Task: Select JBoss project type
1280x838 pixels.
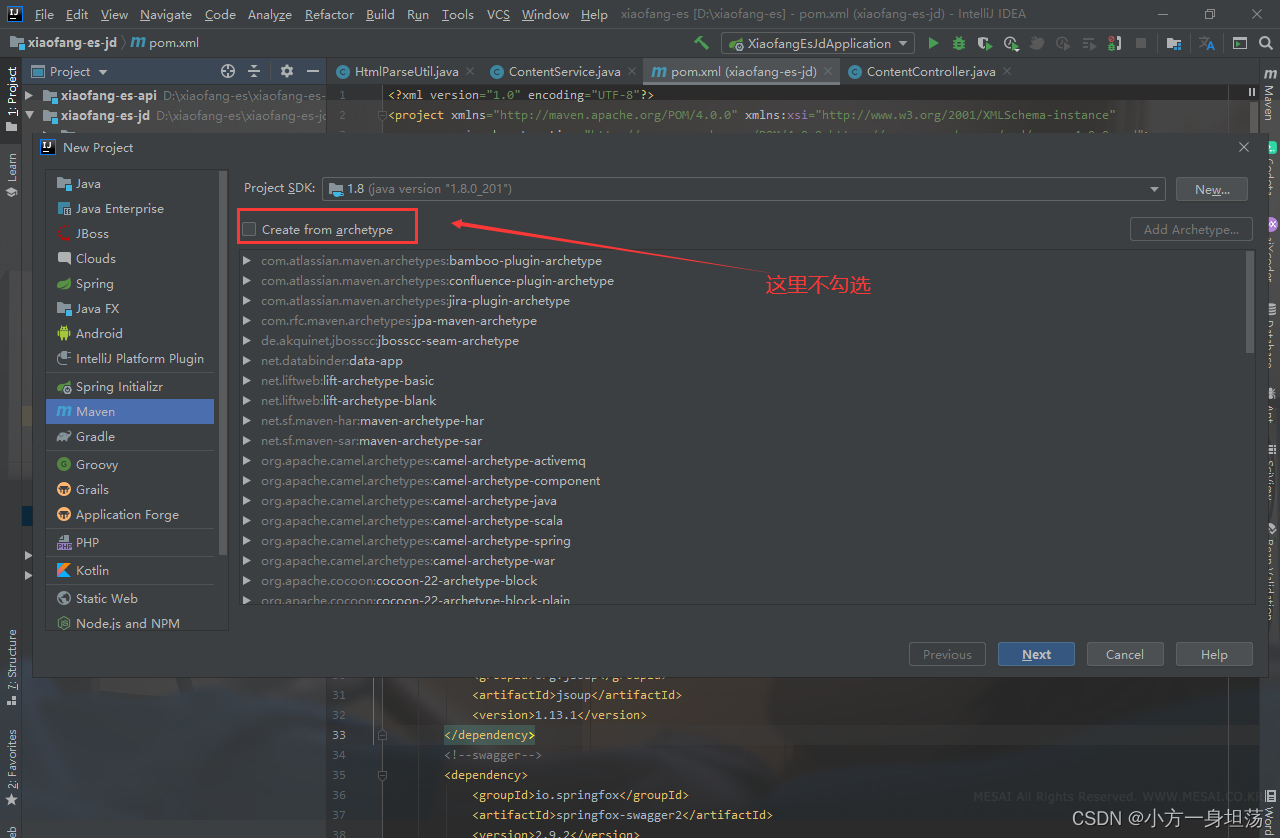Action: coord(130,233)
